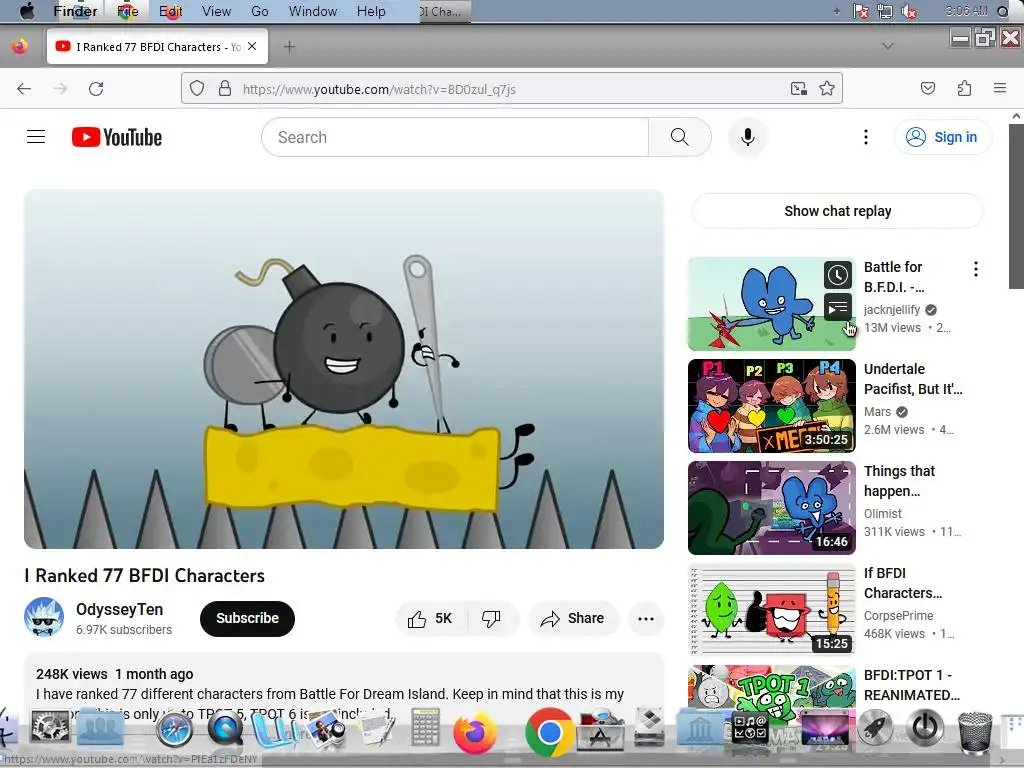Open If BFDI Characters thumbnail

(772, 609)
